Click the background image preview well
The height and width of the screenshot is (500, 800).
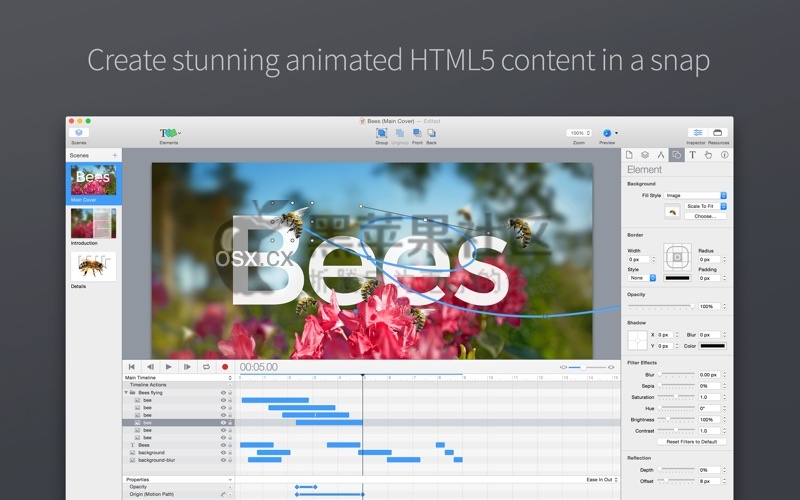tap(672, 211)
